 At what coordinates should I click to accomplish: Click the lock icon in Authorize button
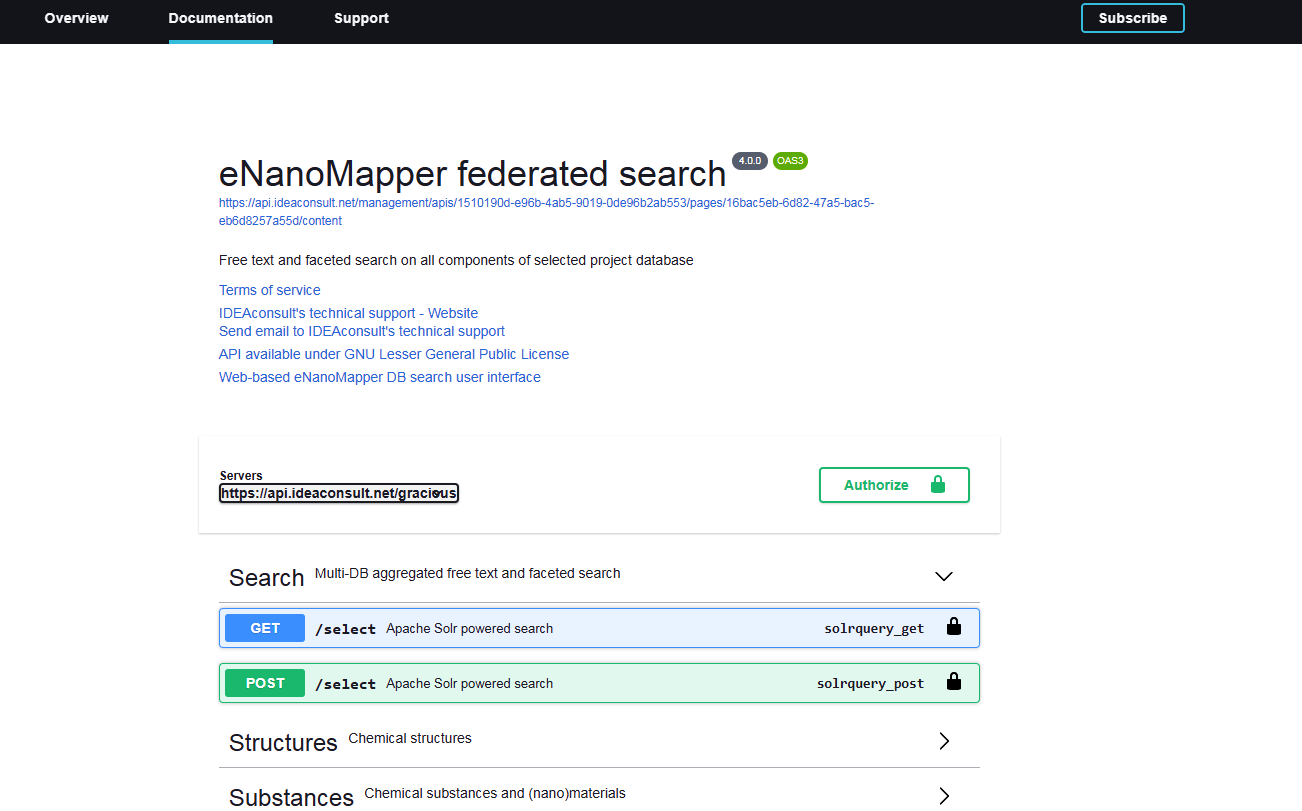click(x=937, y=485)
